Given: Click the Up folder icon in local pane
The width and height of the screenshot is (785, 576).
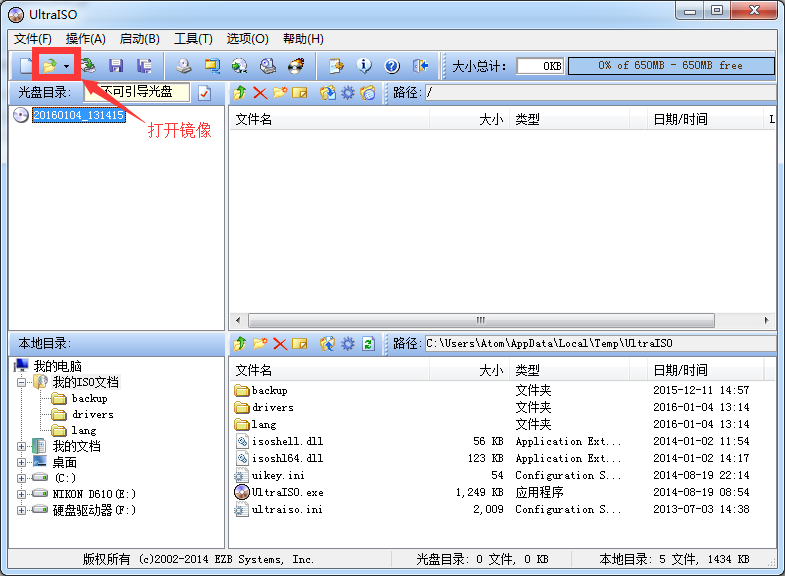Looking at the screenshot, I should point(239,344).
